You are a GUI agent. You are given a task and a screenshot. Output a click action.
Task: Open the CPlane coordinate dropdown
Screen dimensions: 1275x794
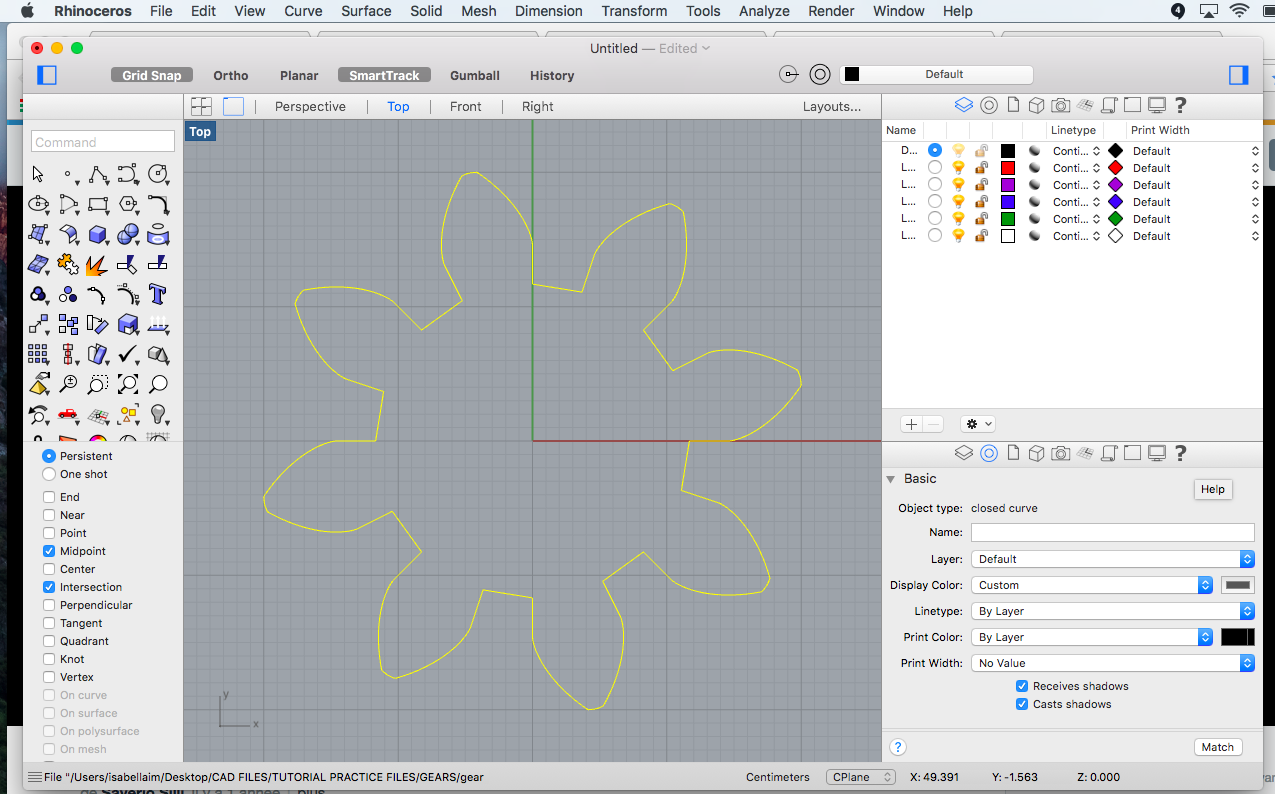(861, 777)
